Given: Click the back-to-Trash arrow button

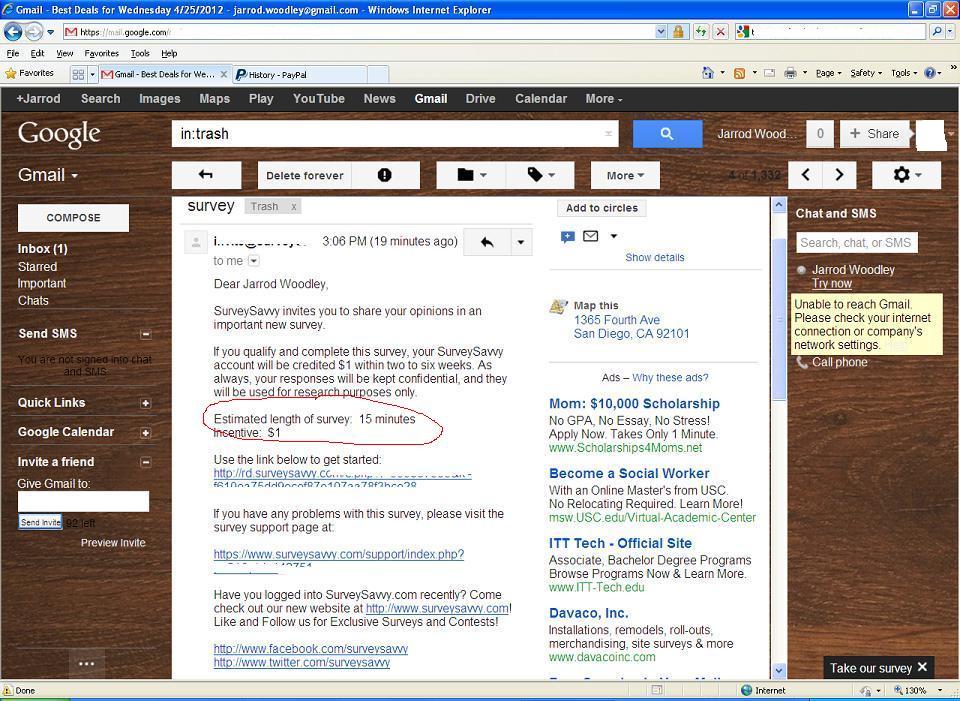Looking at the screenshot, I should click(206, 175).
